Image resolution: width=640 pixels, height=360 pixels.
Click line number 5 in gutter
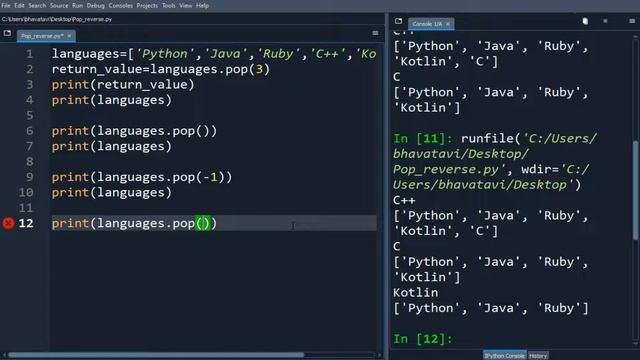[x=29, y=116]
